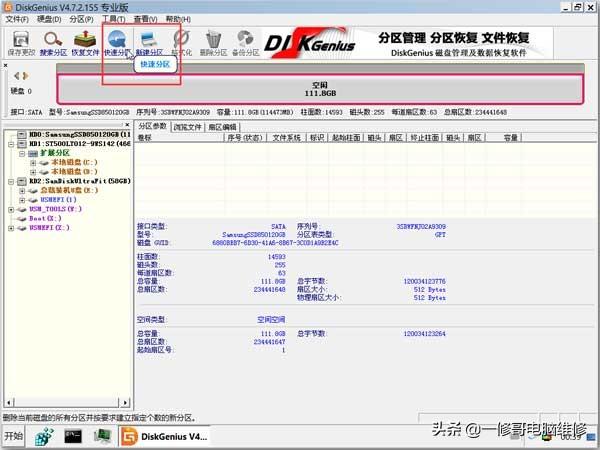The width and height of the screenshot is (600, 450).
Task: Select 本地磁盘 (C:) label in tree
Action: (x=74, y=163)
